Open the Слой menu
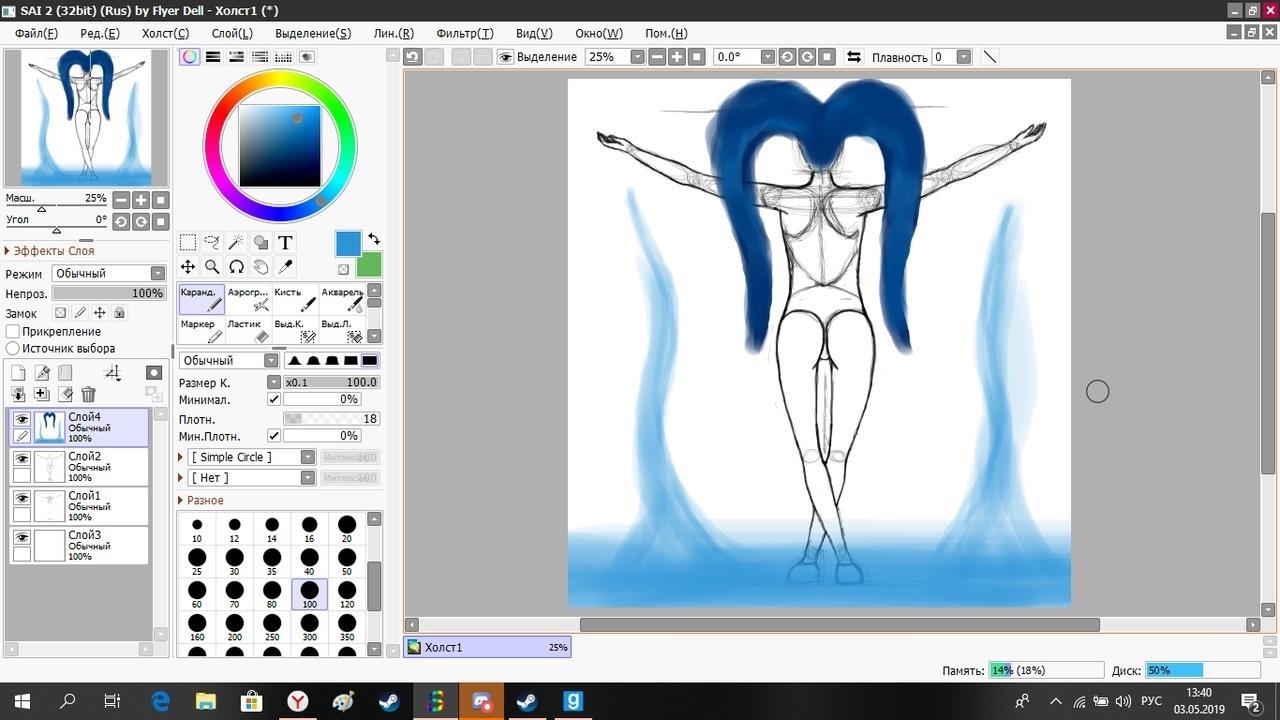Screen dimensions: 1280x720 tap(232, 33)
